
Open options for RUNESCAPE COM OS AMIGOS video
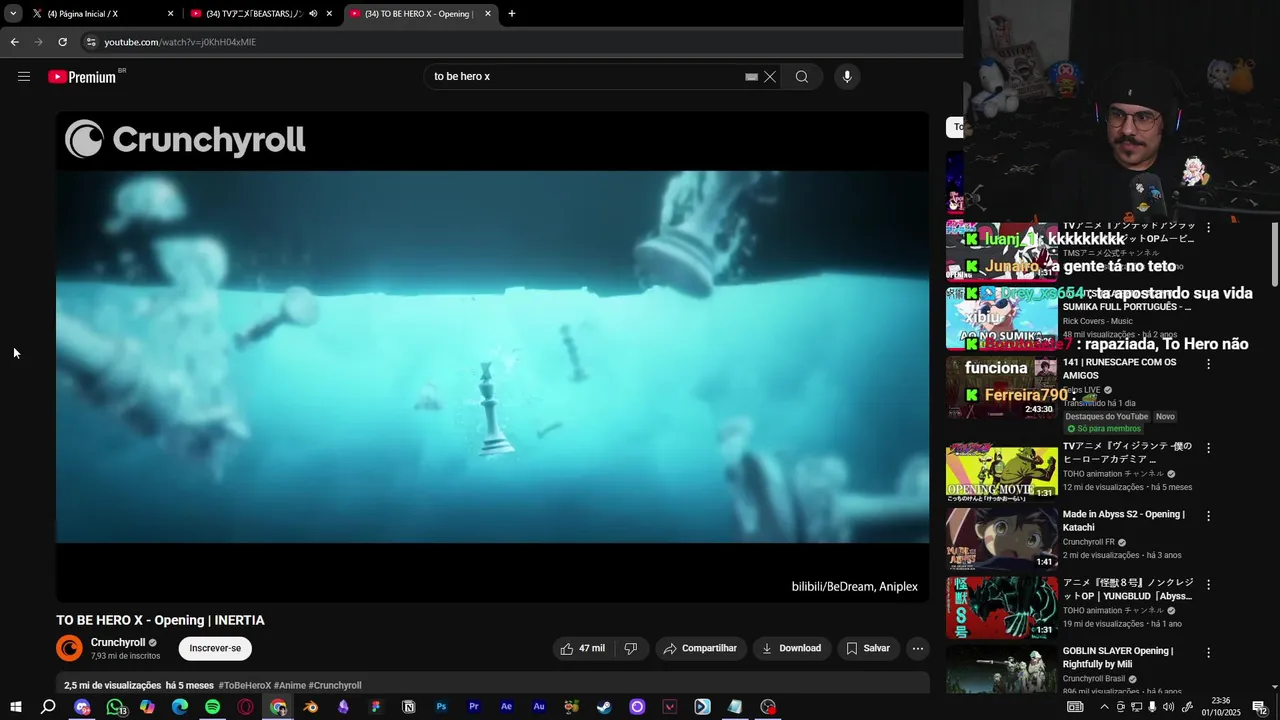1208,364
